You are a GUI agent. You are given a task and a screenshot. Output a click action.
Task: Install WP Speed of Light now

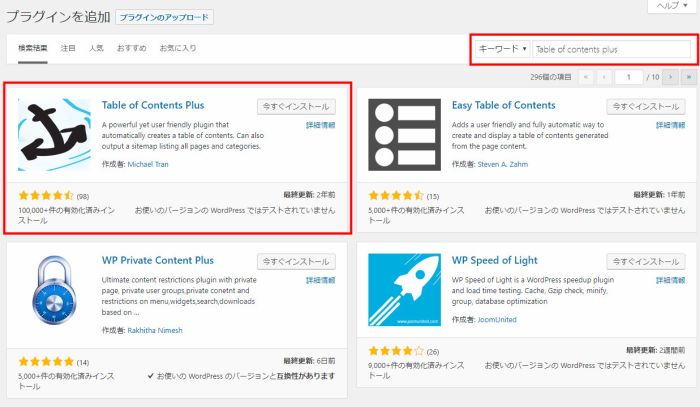pyautogui.click(x=646, y=262)
